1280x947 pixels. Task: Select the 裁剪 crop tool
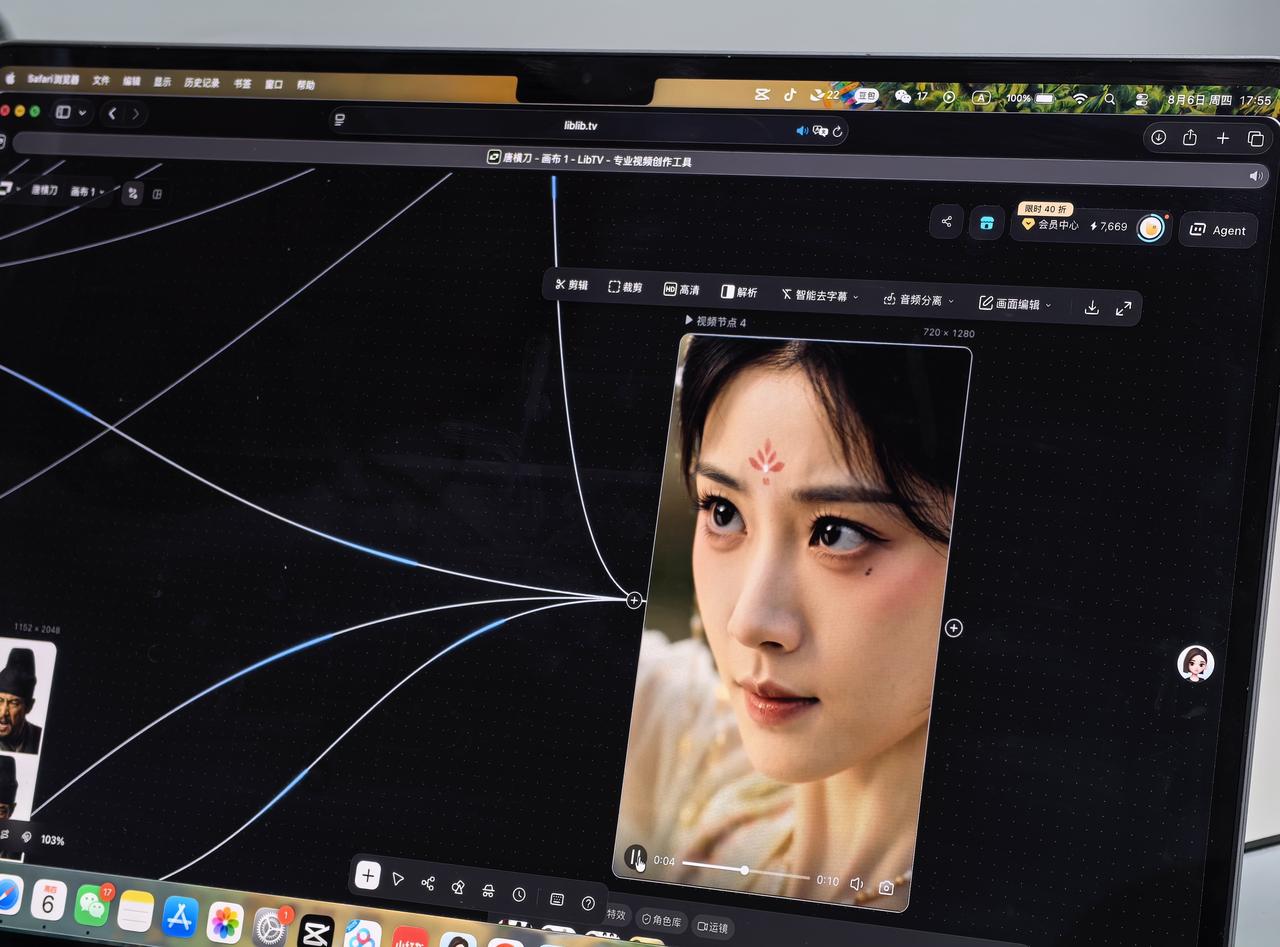click(x=626, y=287)
